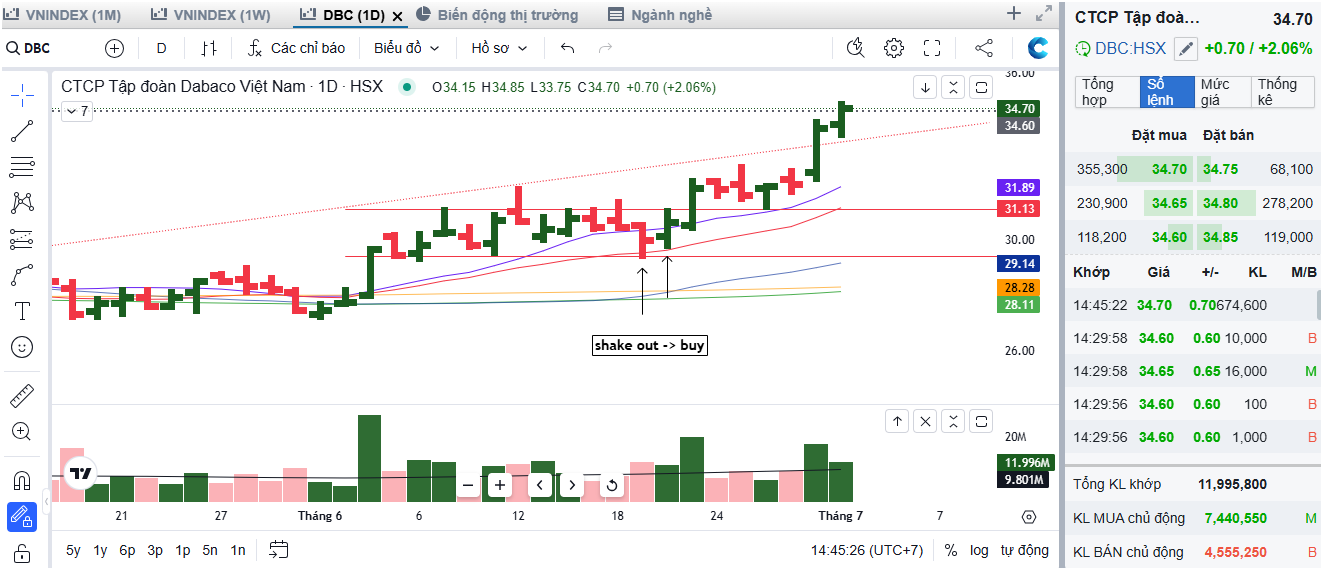The width and height of the screenshot is (1323, 570).
Task: Expand the collapsed indicators legend (7)
Action: point(76,111)
